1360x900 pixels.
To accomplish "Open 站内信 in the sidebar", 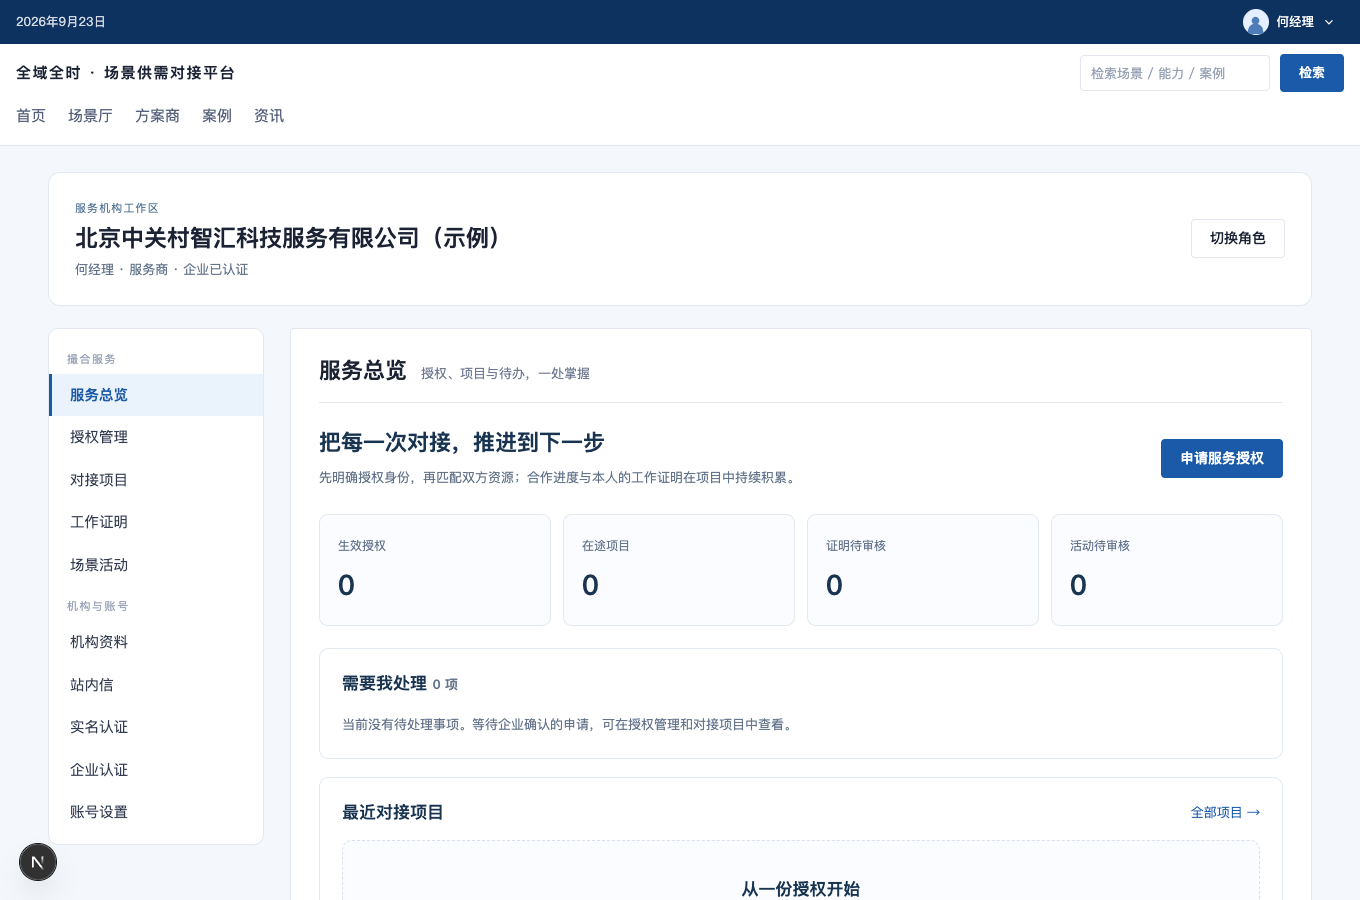I will click(x=156, y=685).
